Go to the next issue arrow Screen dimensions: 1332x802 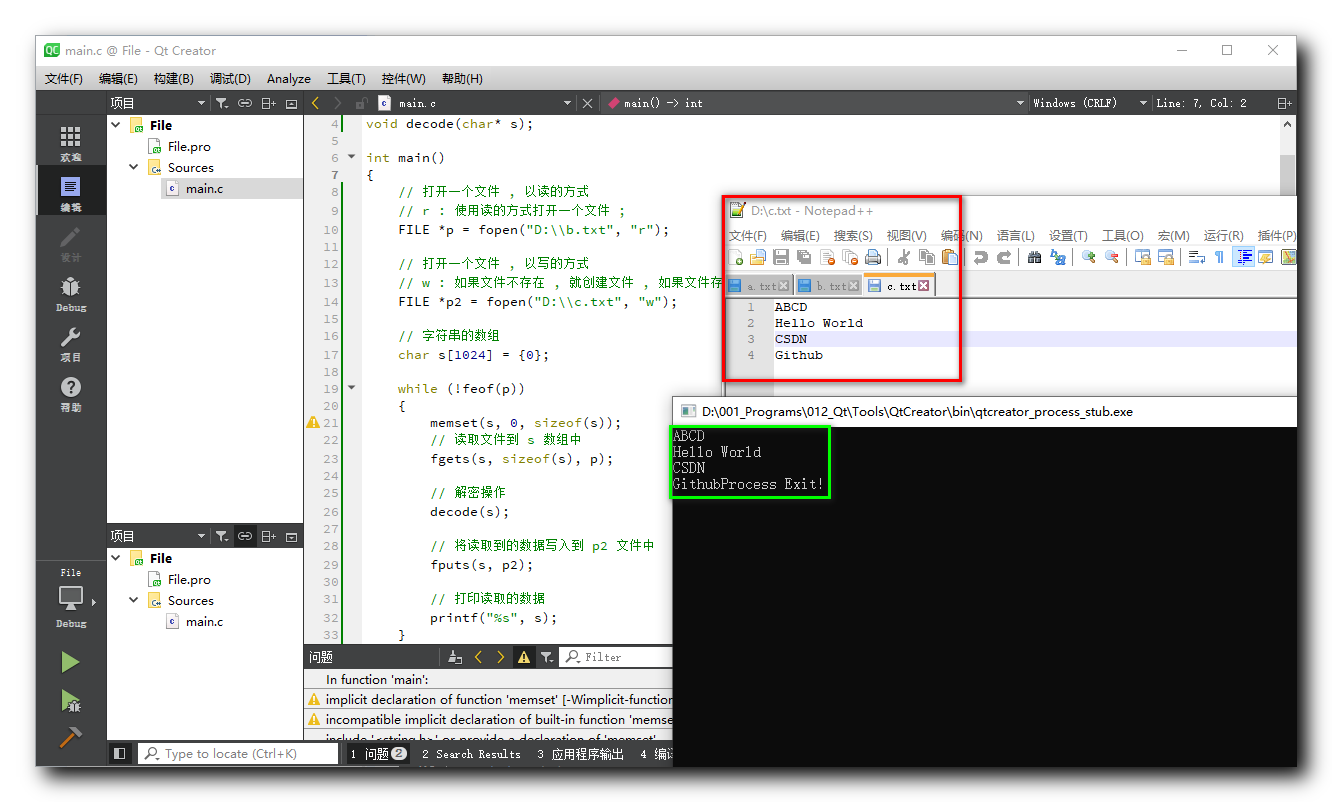(501, 657)
